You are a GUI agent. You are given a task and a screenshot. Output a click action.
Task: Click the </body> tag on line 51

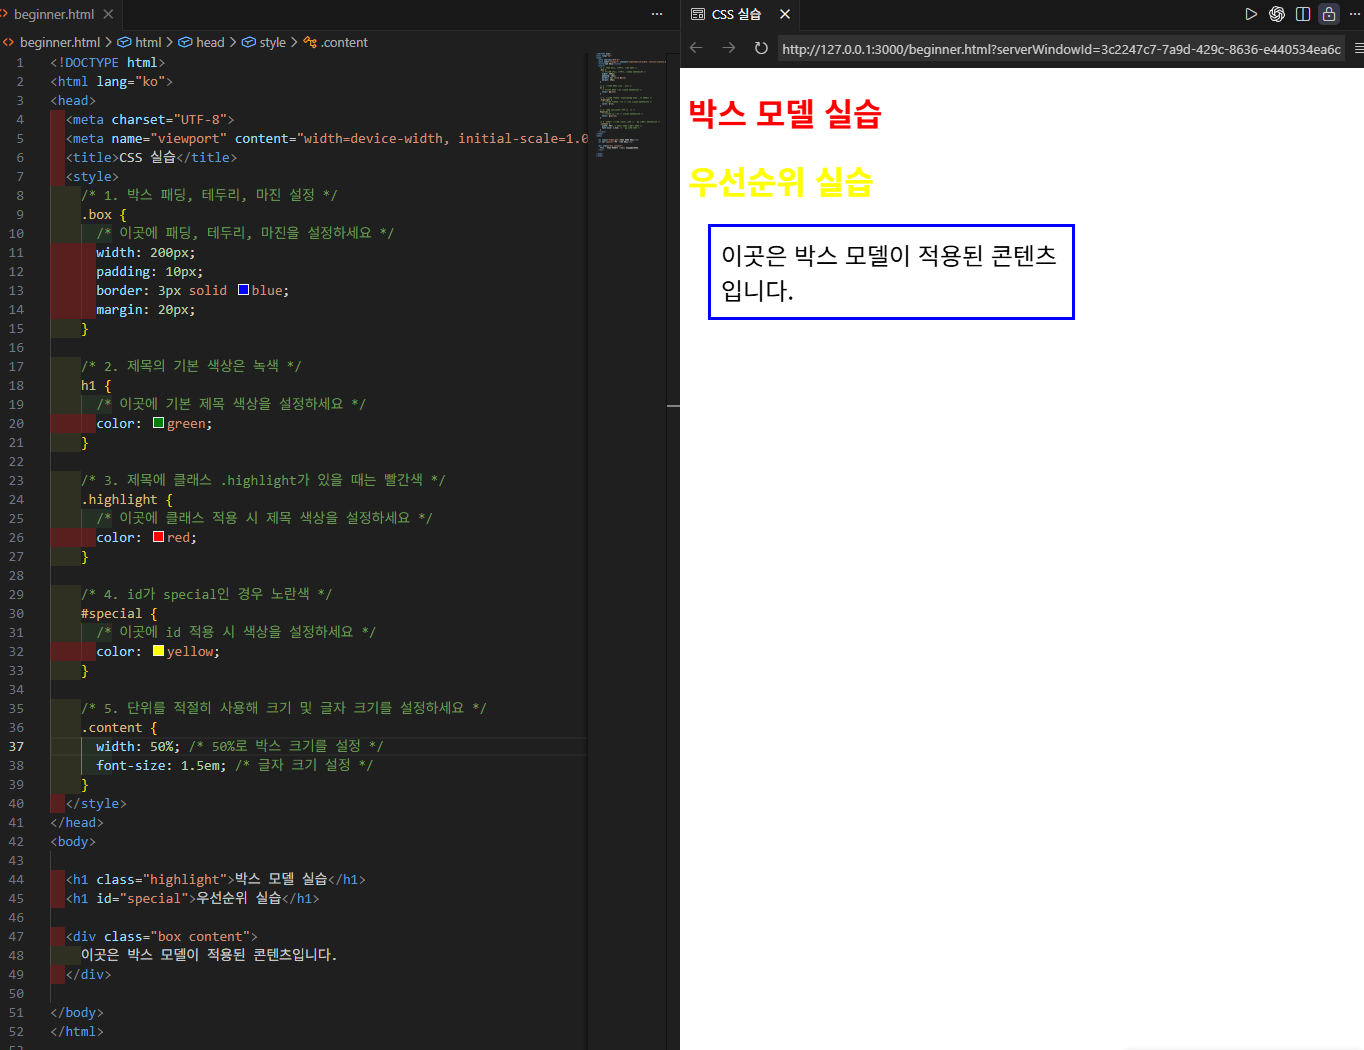coord(77,1012)
